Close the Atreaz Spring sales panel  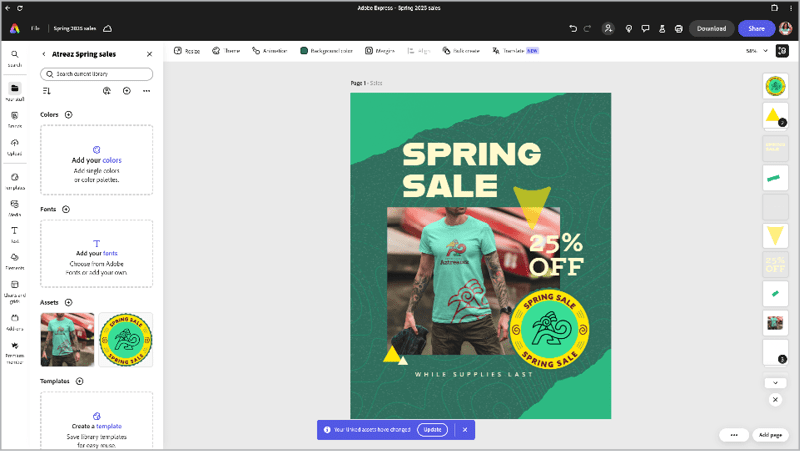point(149,54)
